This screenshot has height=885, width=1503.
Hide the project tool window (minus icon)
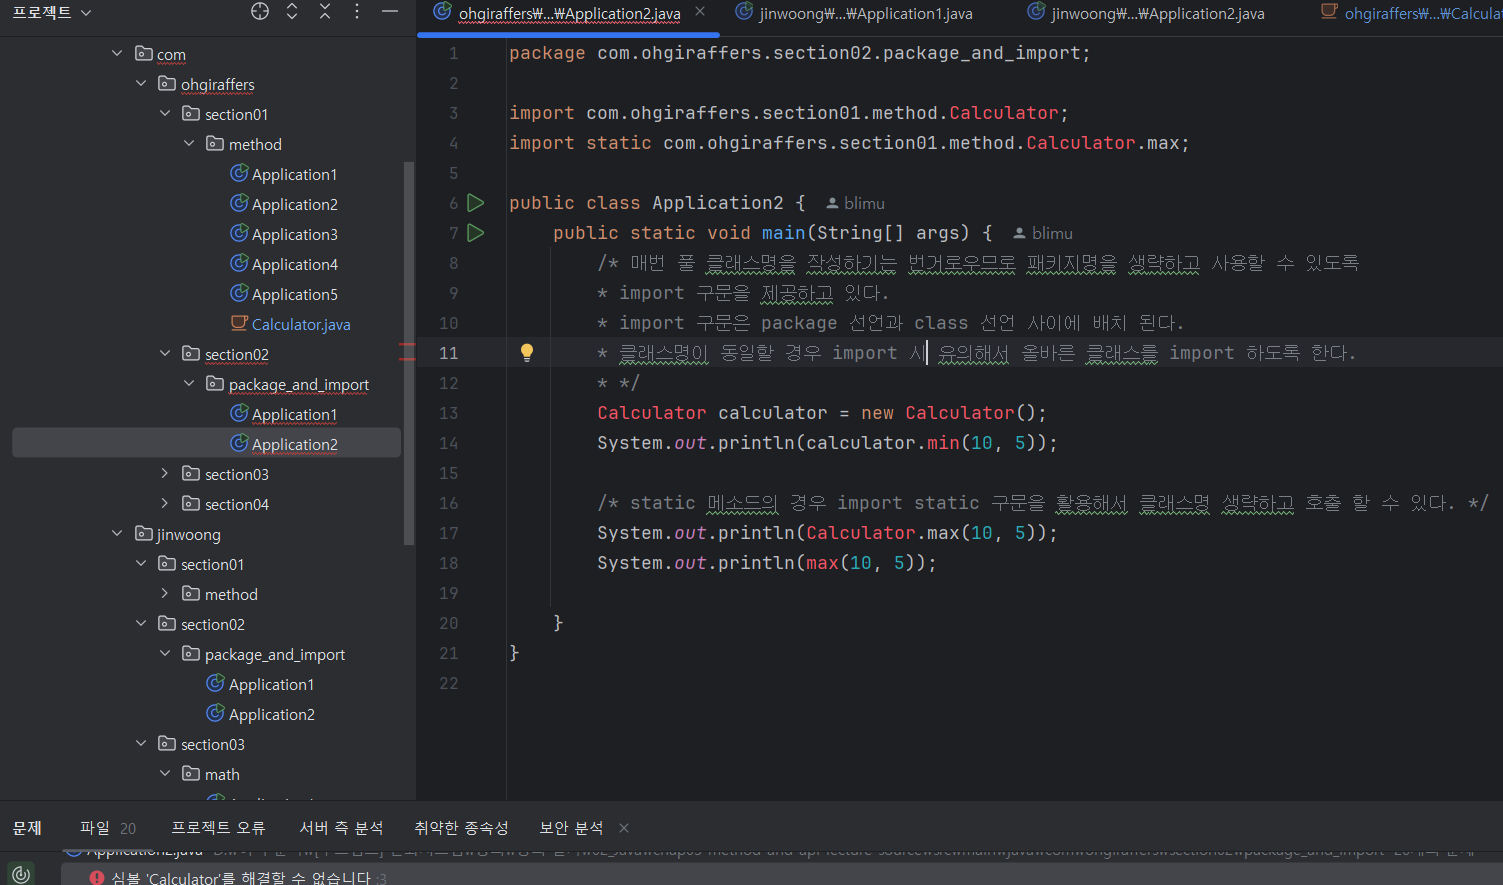click(x=390, y=11)
